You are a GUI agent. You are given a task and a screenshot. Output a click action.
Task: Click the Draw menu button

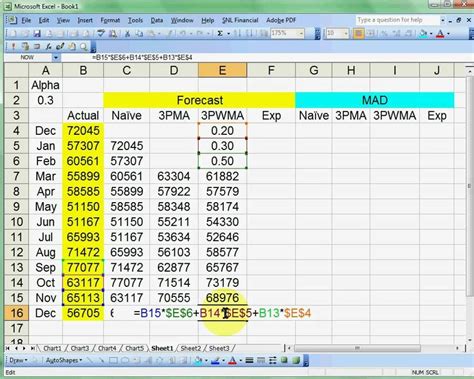(x=18, y=360)
